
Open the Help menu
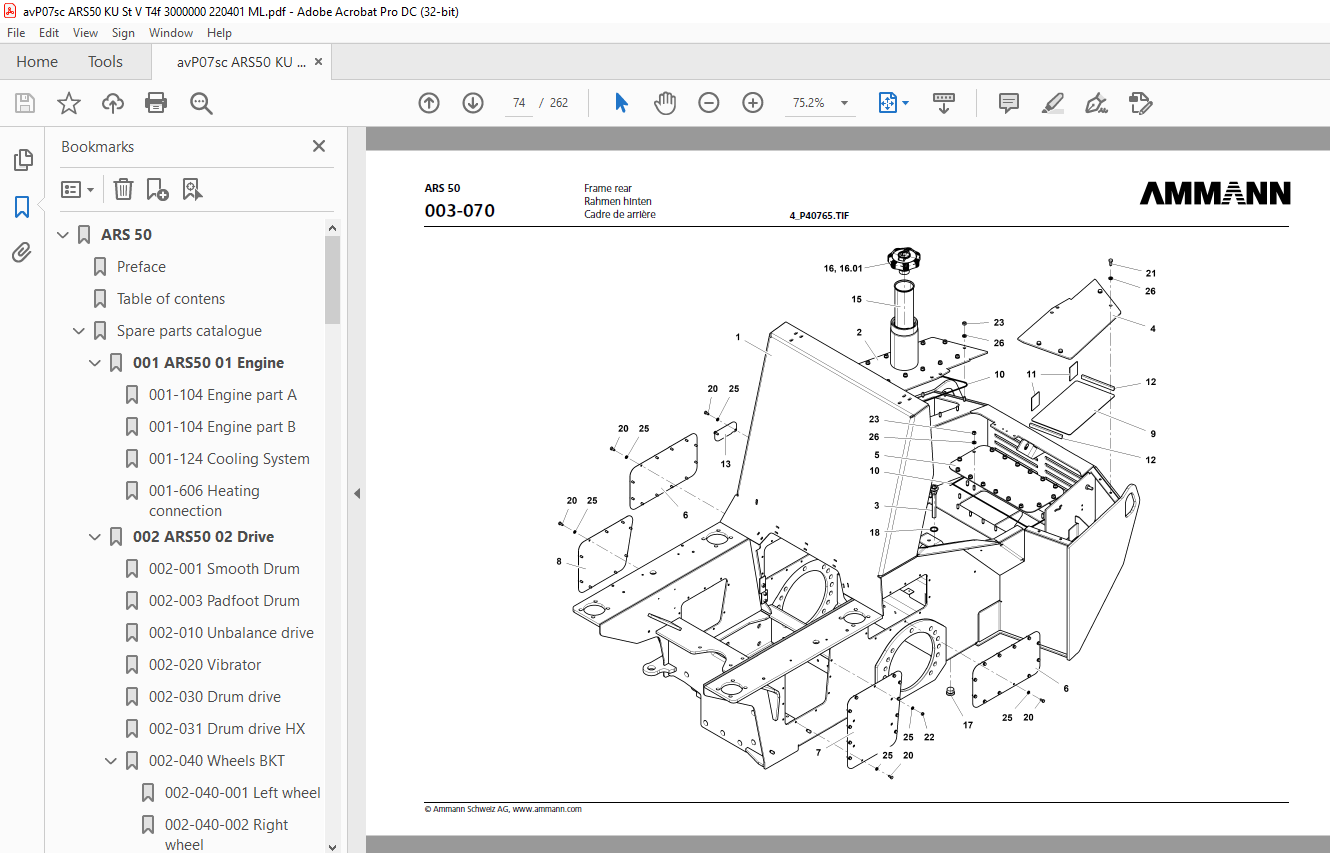point(219,33)
